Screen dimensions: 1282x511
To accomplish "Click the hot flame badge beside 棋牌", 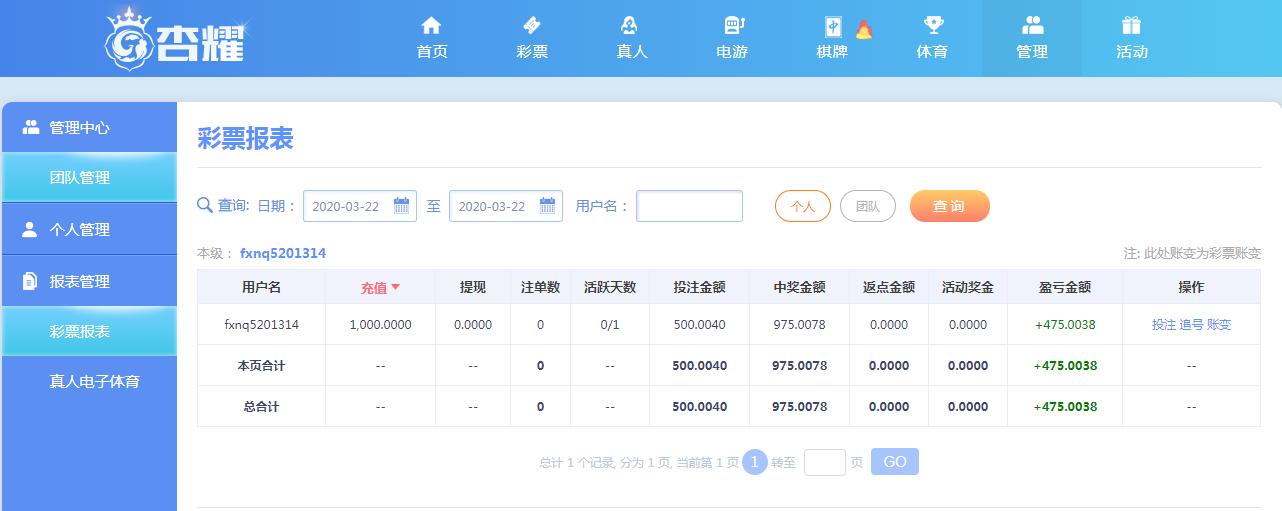I will [864, 29].
